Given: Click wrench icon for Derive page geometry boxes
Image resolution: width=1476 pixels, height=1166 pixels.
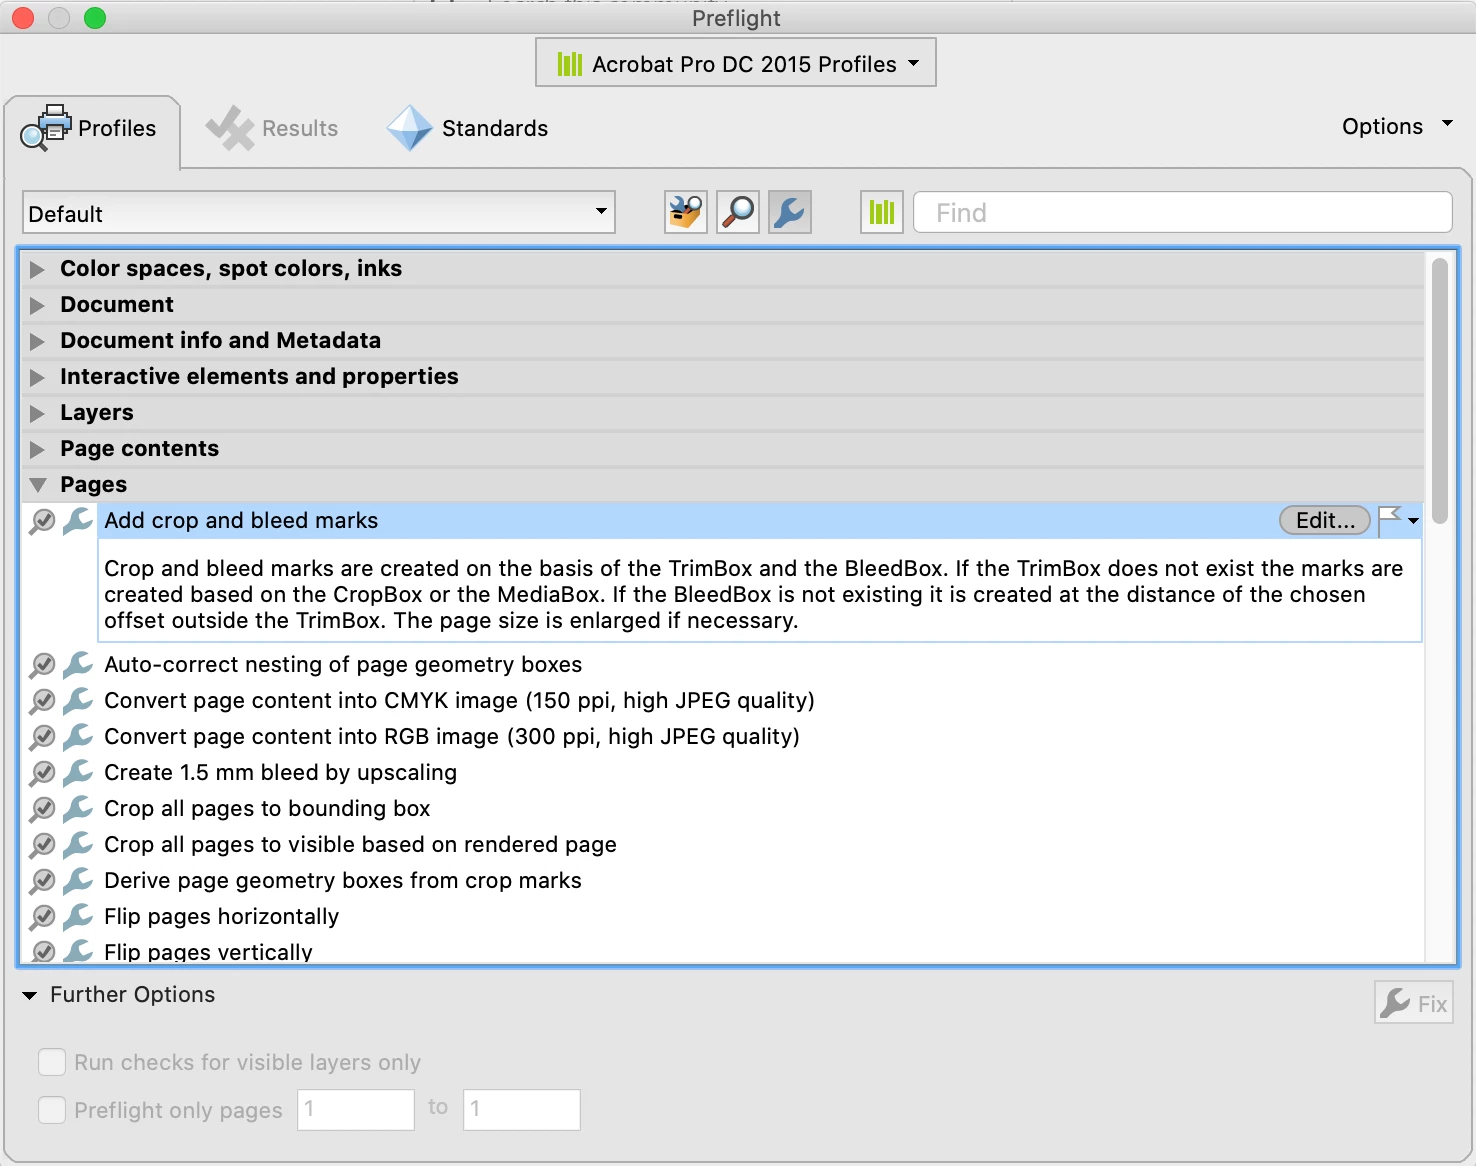Looking at the screenshot, I should (78, 880).
